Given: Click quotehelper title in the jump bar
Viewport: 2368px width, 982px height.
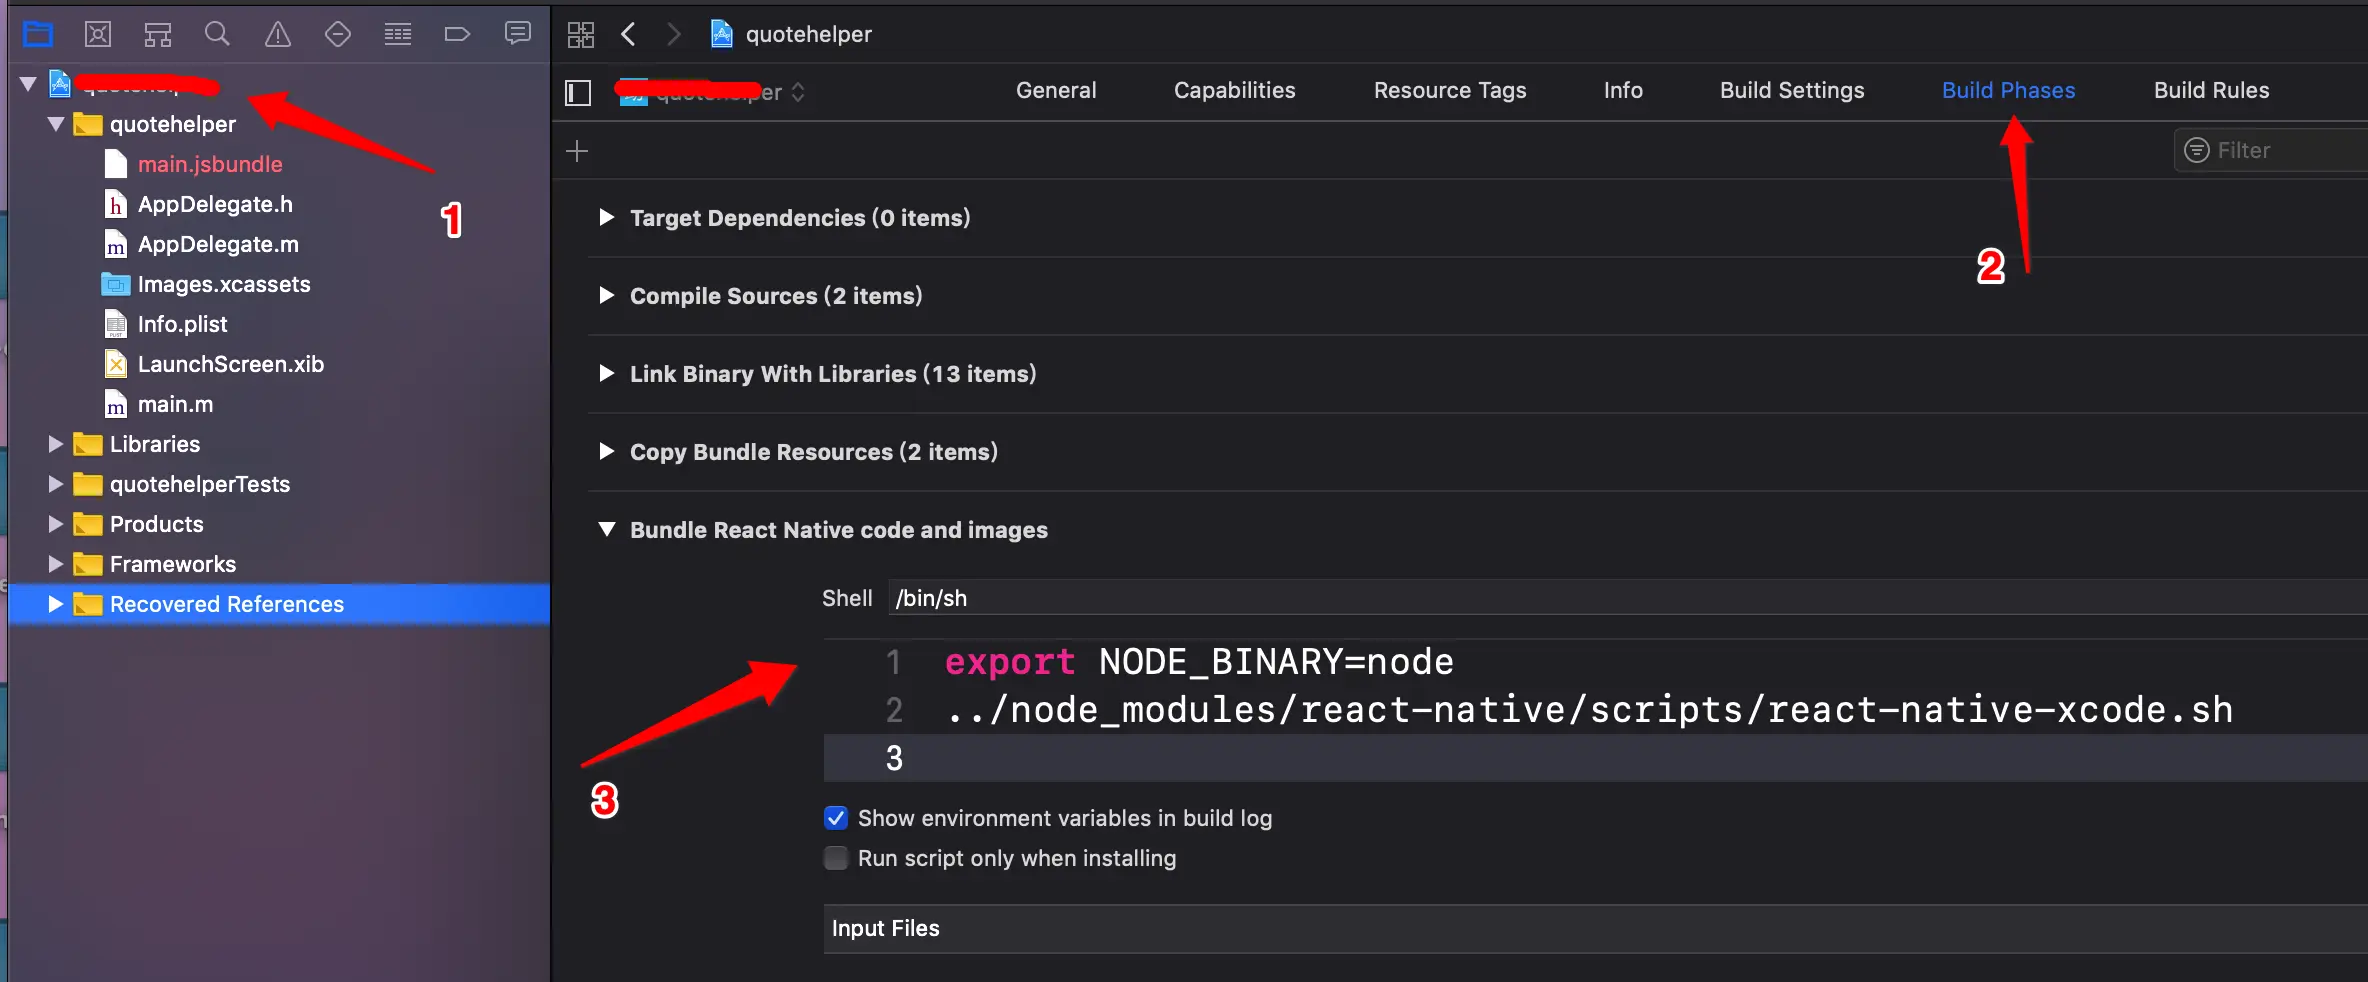Looking at the screenshot, I should (x=809, y=34).
